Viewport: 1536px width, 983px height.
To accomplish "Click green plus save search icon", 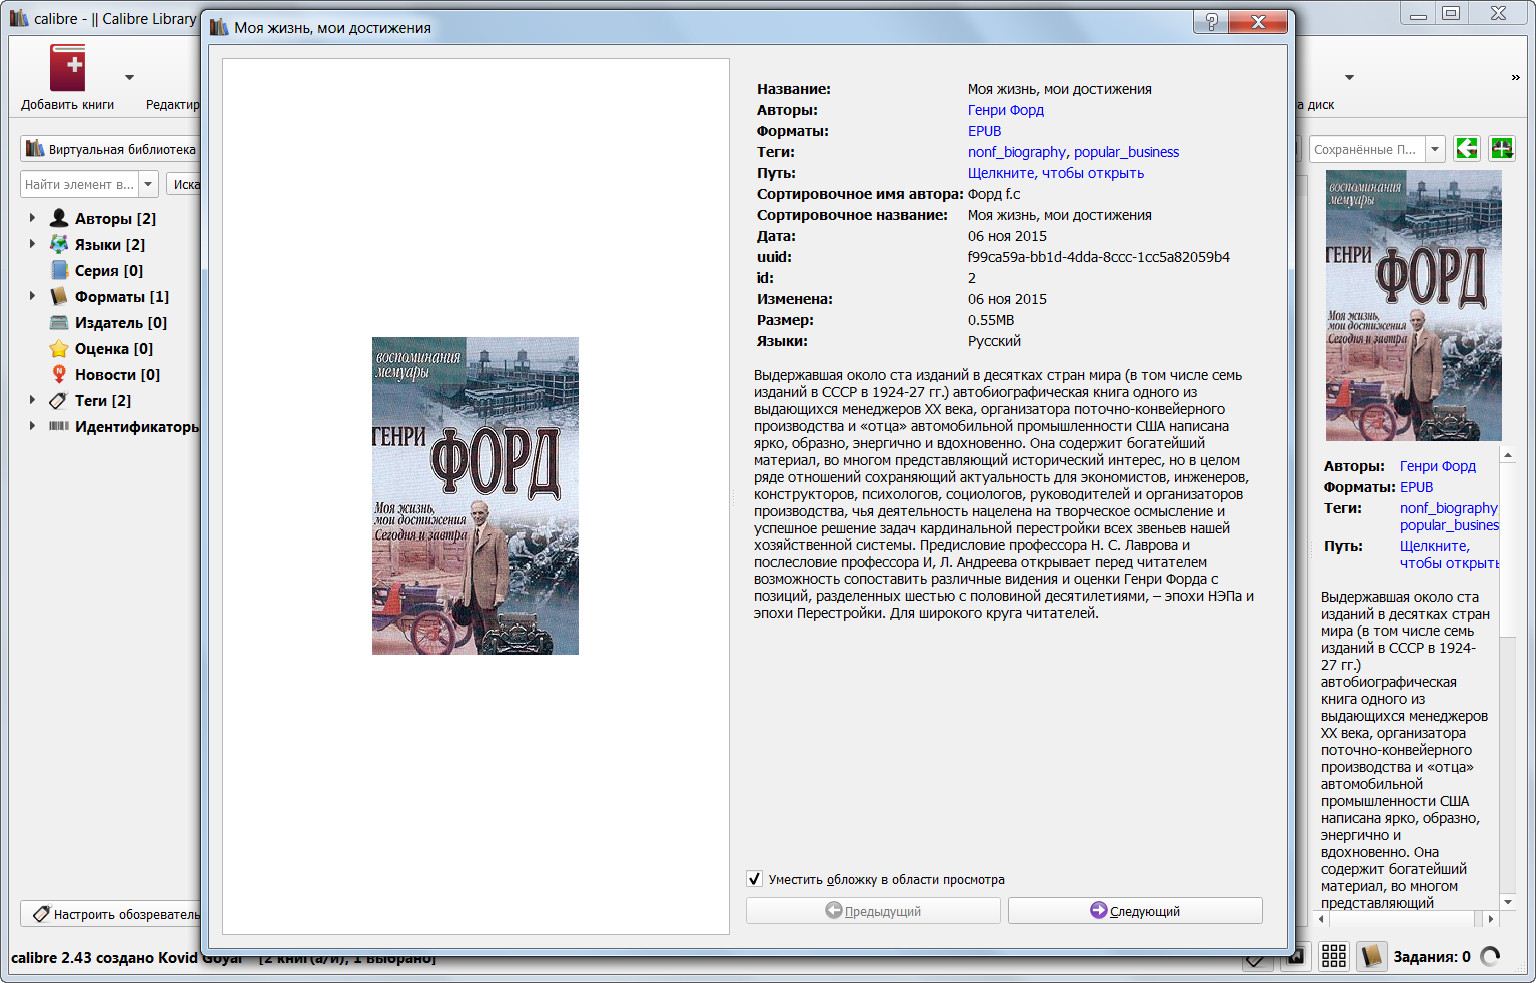I will pos(1501,149).
